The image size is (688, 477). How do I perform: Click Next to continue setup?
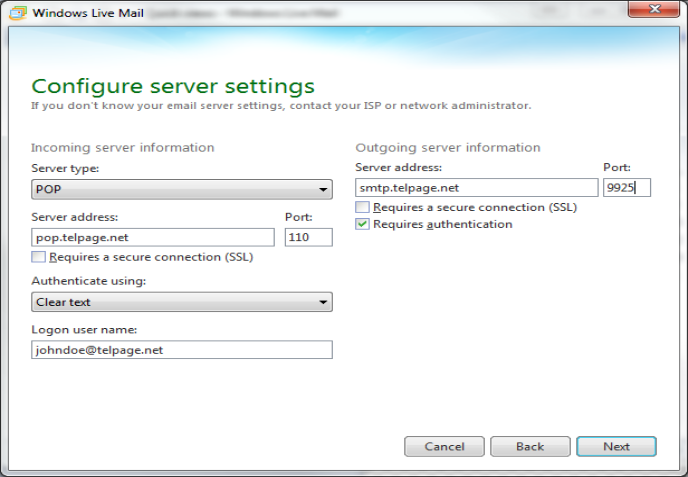(616, 446)
